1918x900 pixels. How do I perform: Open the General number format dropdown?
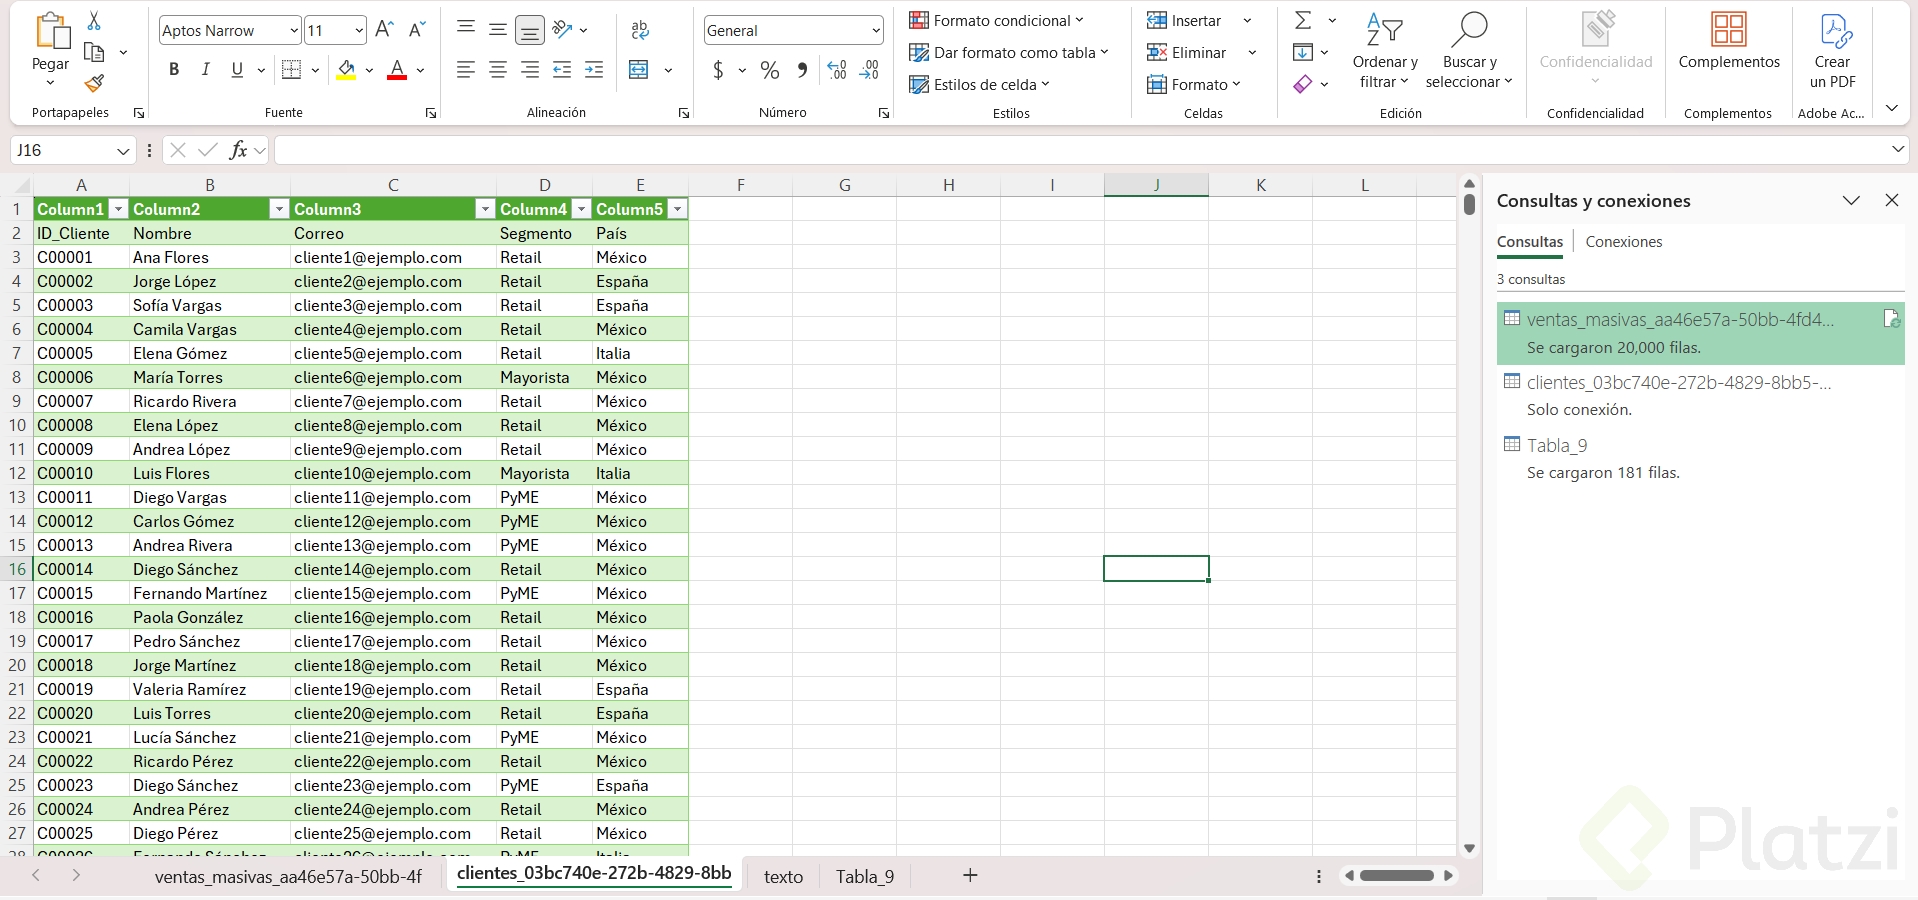[x=876, y=31]
